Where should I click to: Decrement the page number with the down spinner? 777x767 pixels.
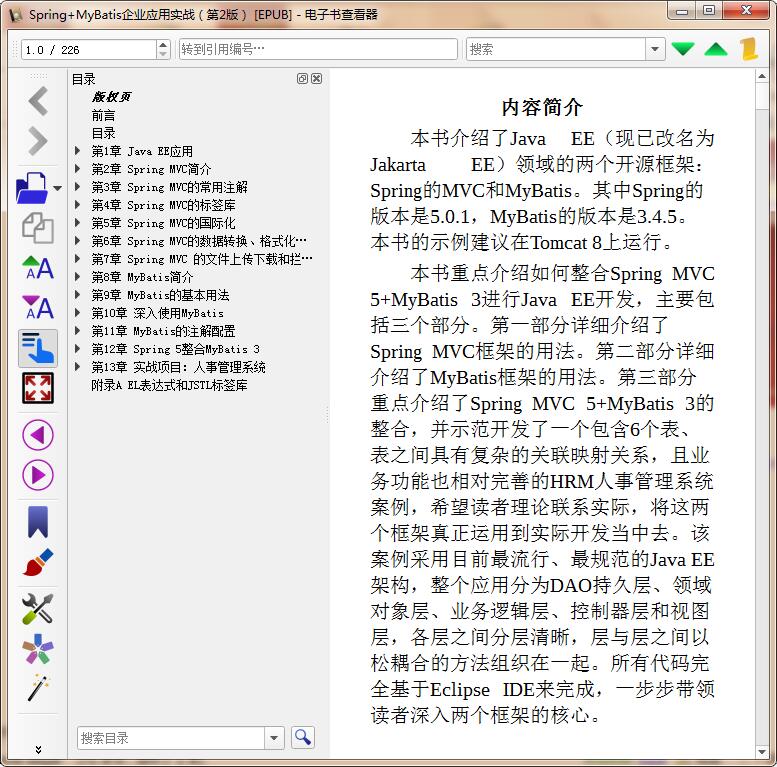[x=163, y=55]
